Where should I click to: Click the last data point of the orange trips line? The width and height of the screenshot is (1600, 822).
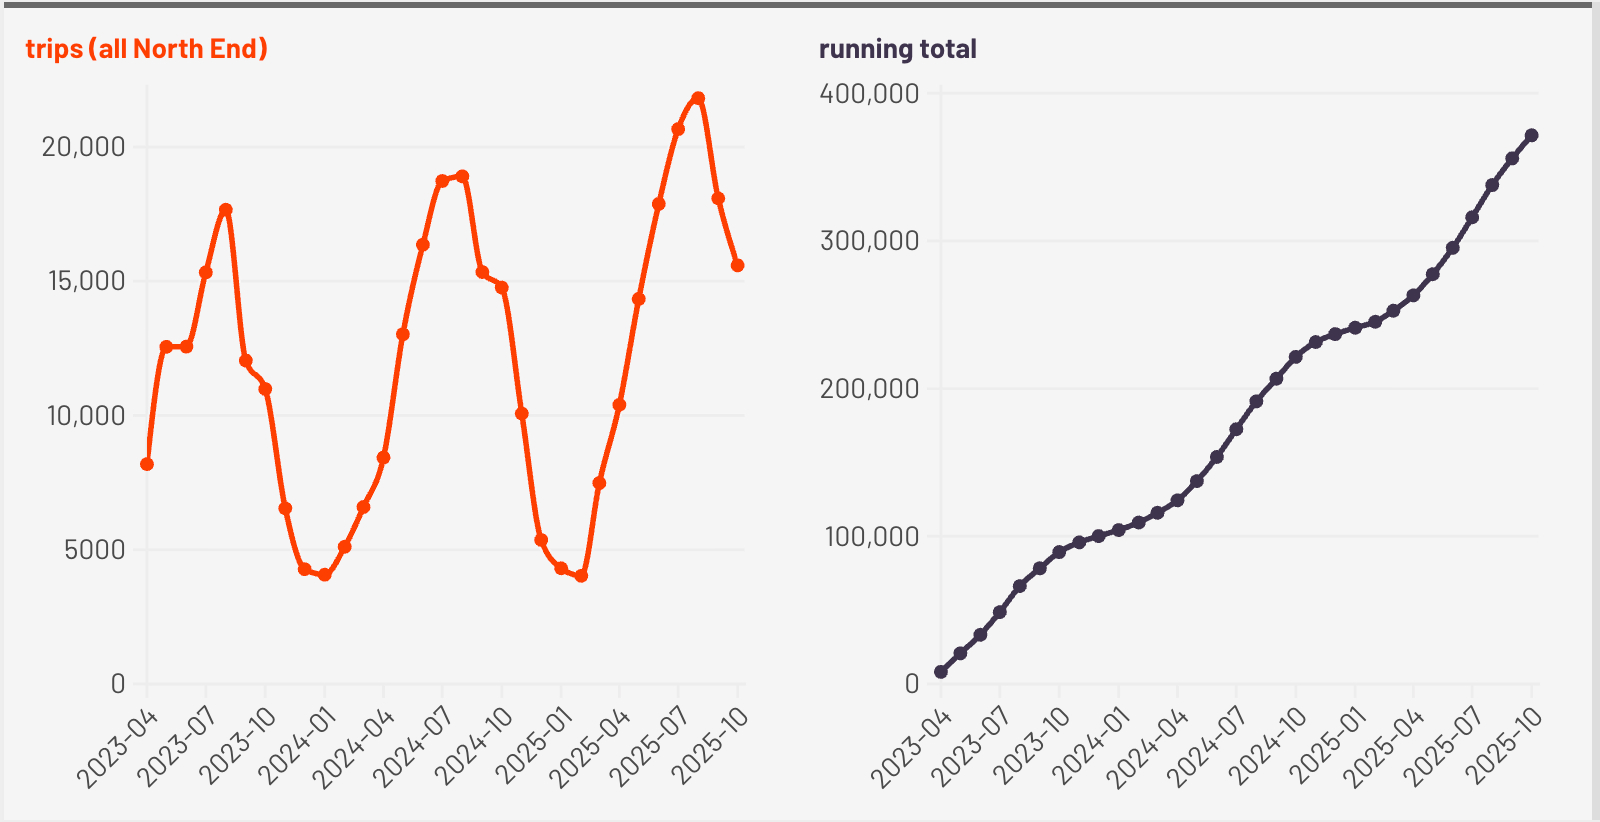[738, 266]
